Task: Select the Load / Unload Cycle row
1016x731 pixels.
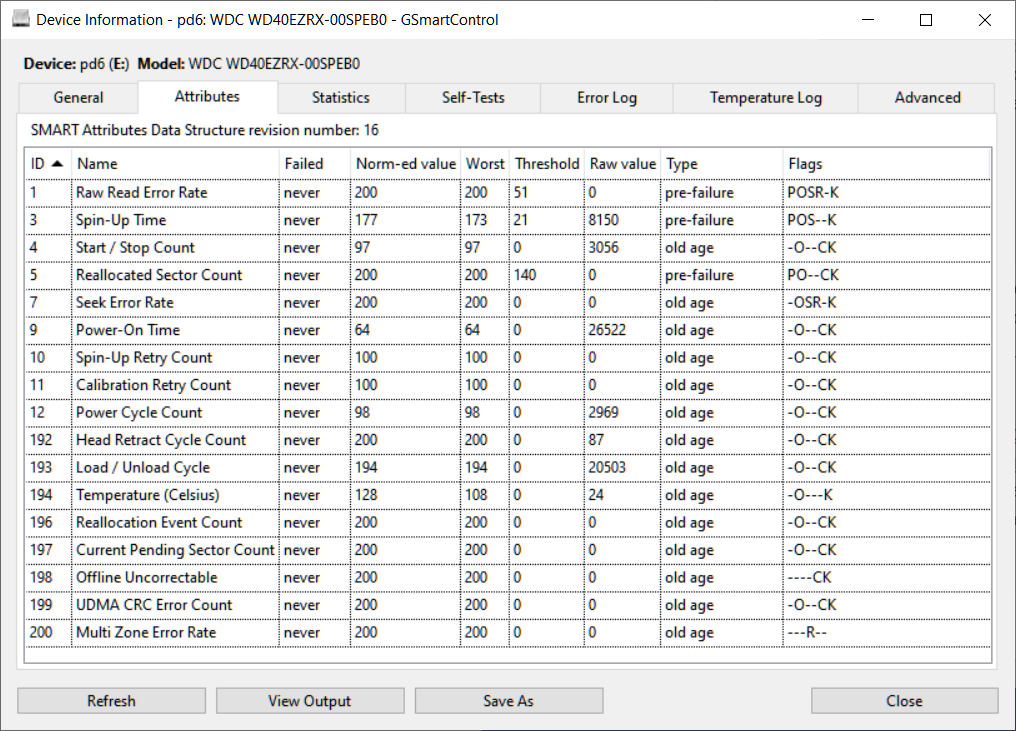Action: 508,467
